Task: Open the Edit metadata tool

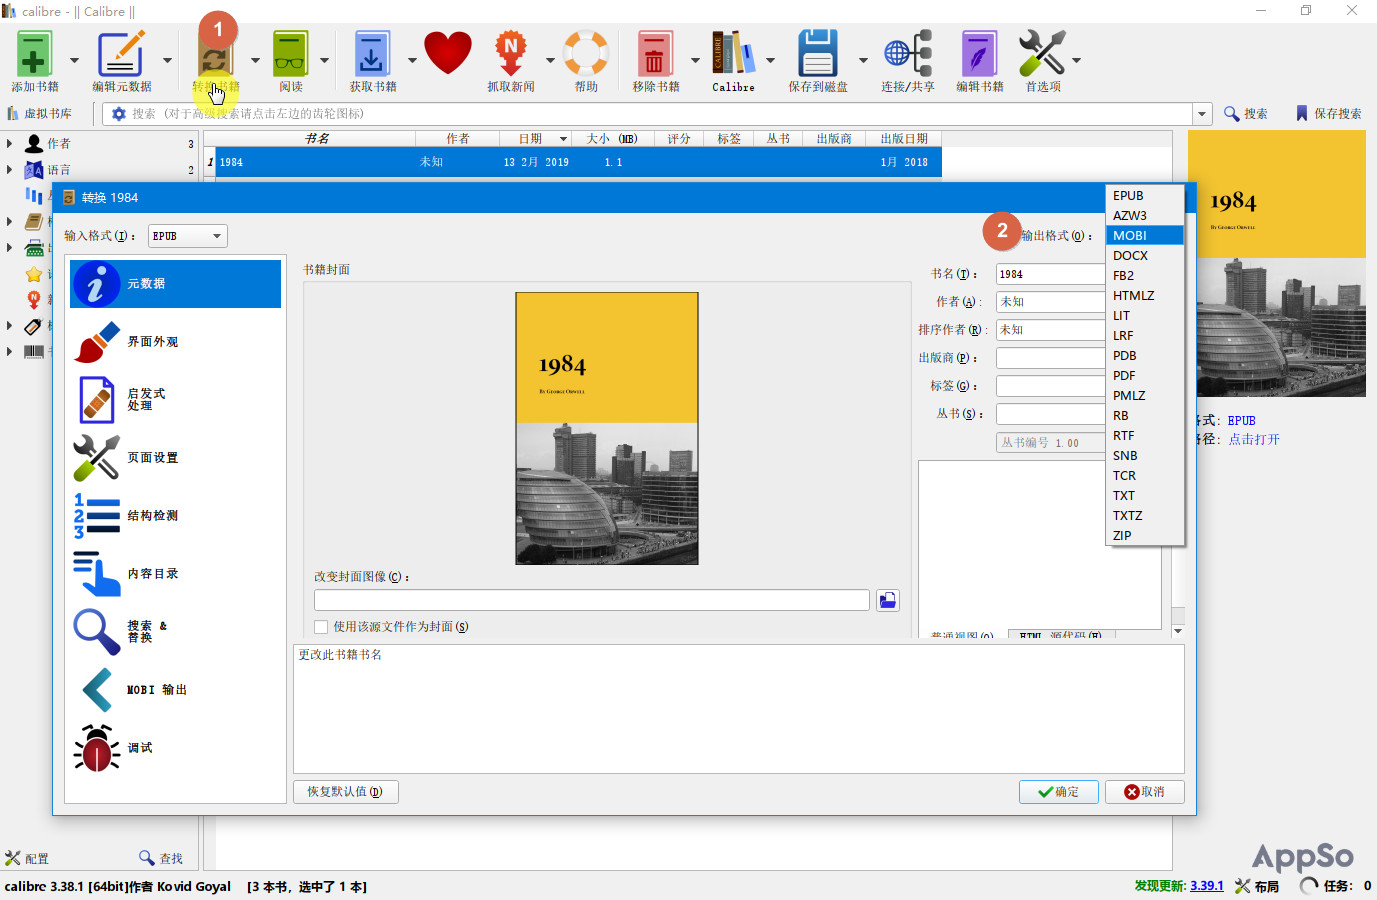Action: point(121,55)
